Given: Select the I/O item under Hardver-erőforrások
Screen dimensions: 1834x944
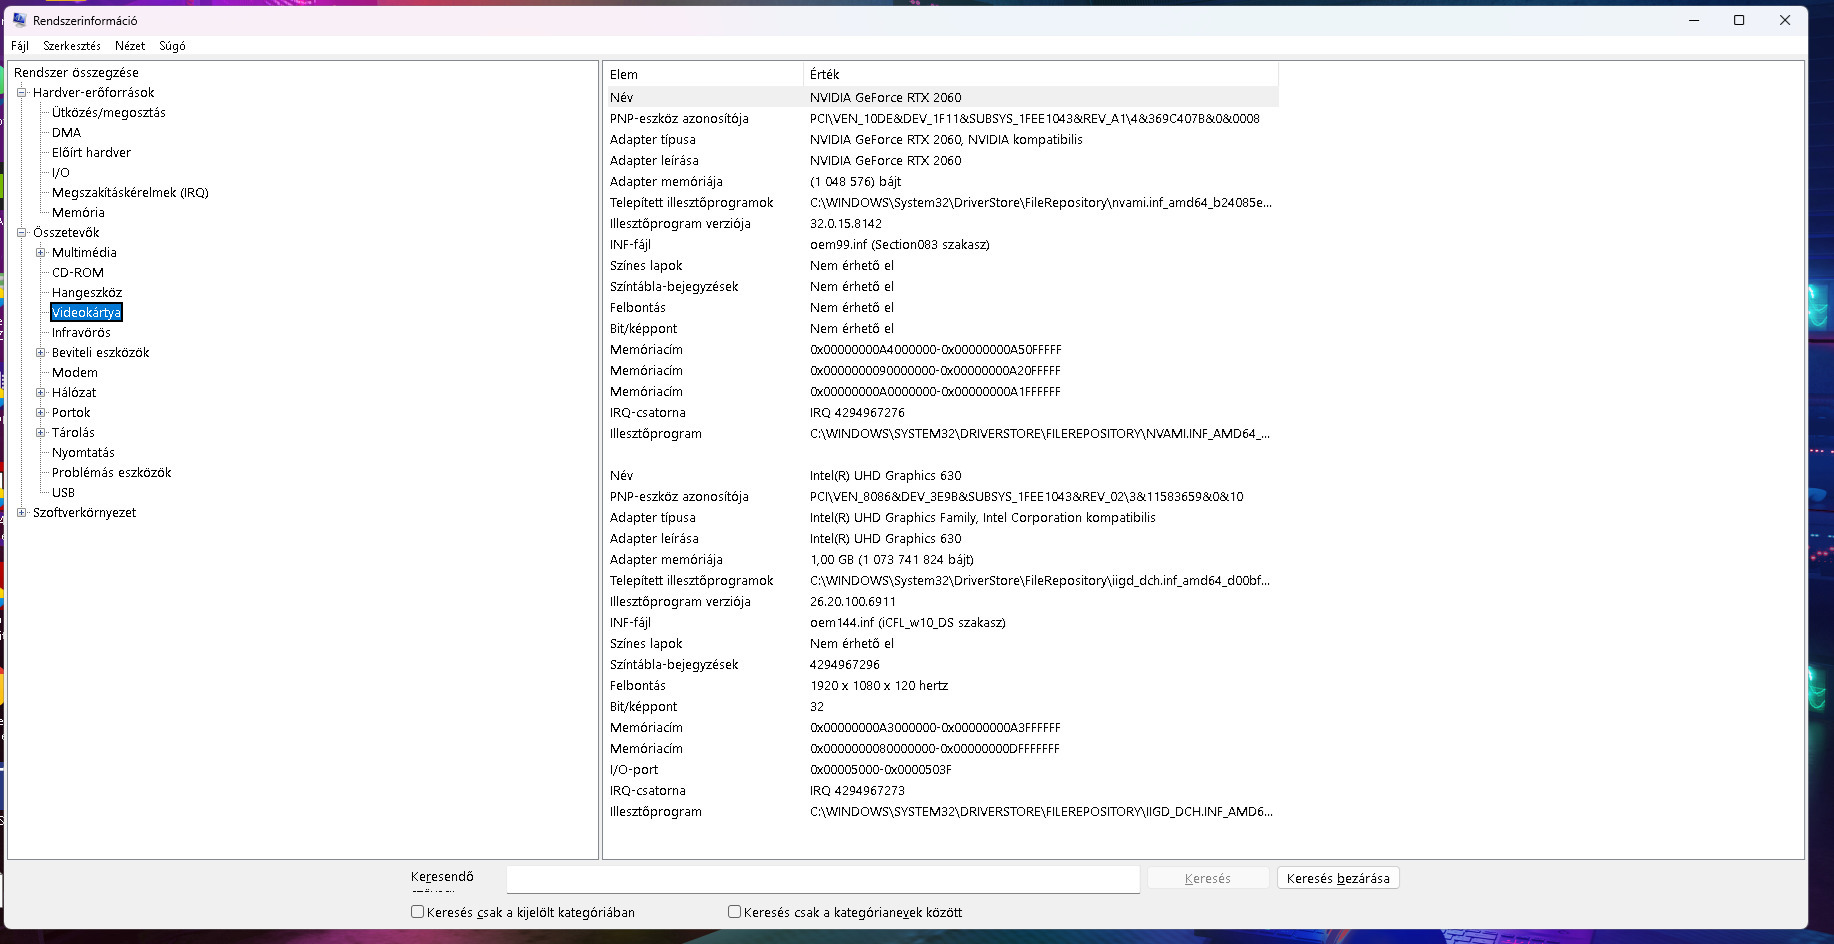Looking at the screenshot, I should coord(61,172).
